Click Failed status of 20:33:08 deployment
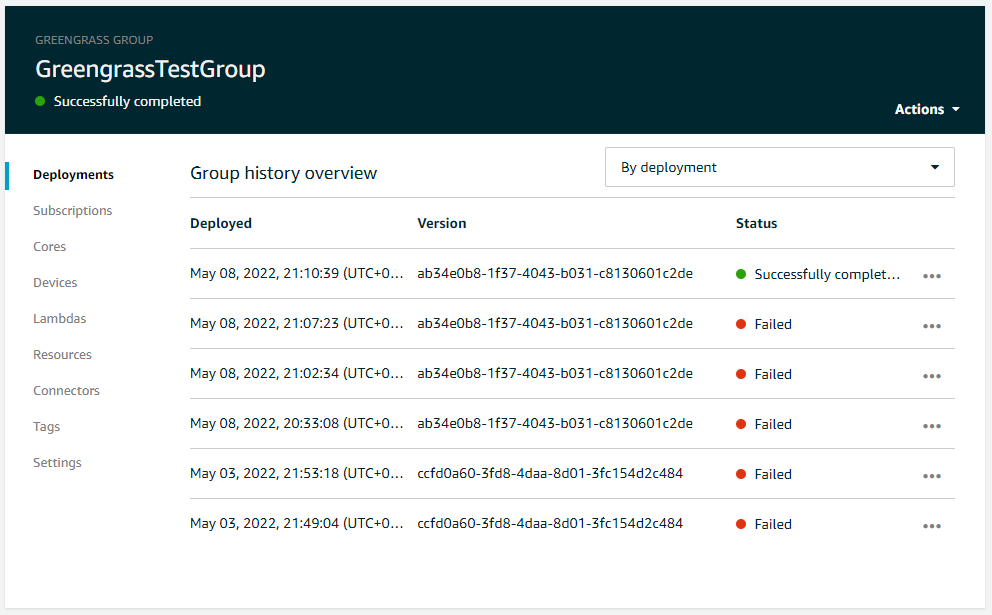992x615 pixels. pyautogui.click(x=764, y=424)
